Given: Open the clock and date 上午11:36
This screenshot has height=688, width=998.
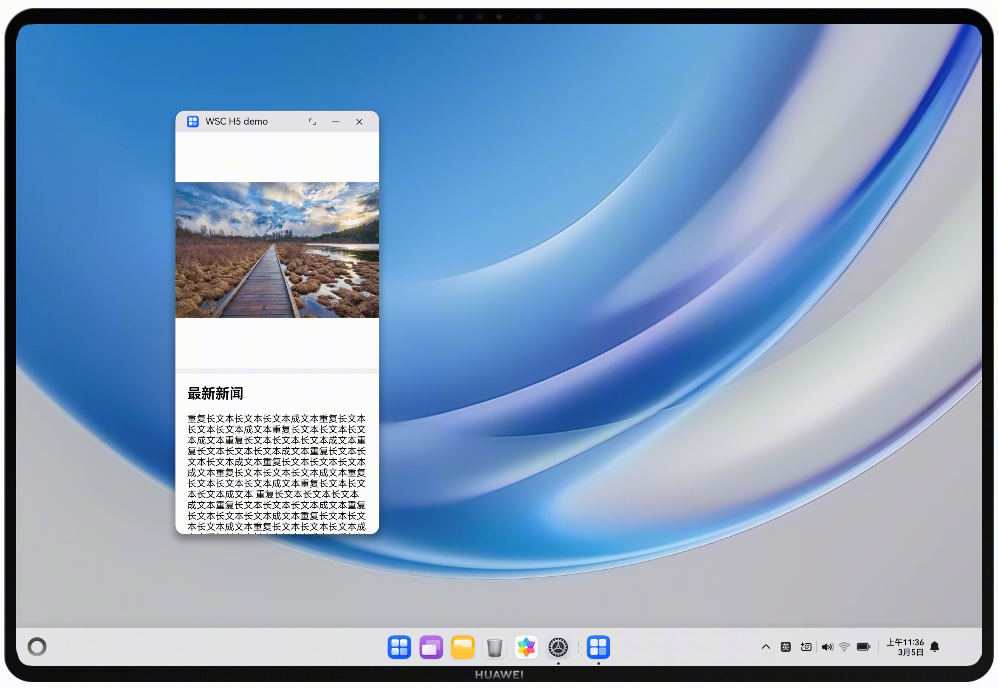Looking at the screenshot, I should point(905,647).
